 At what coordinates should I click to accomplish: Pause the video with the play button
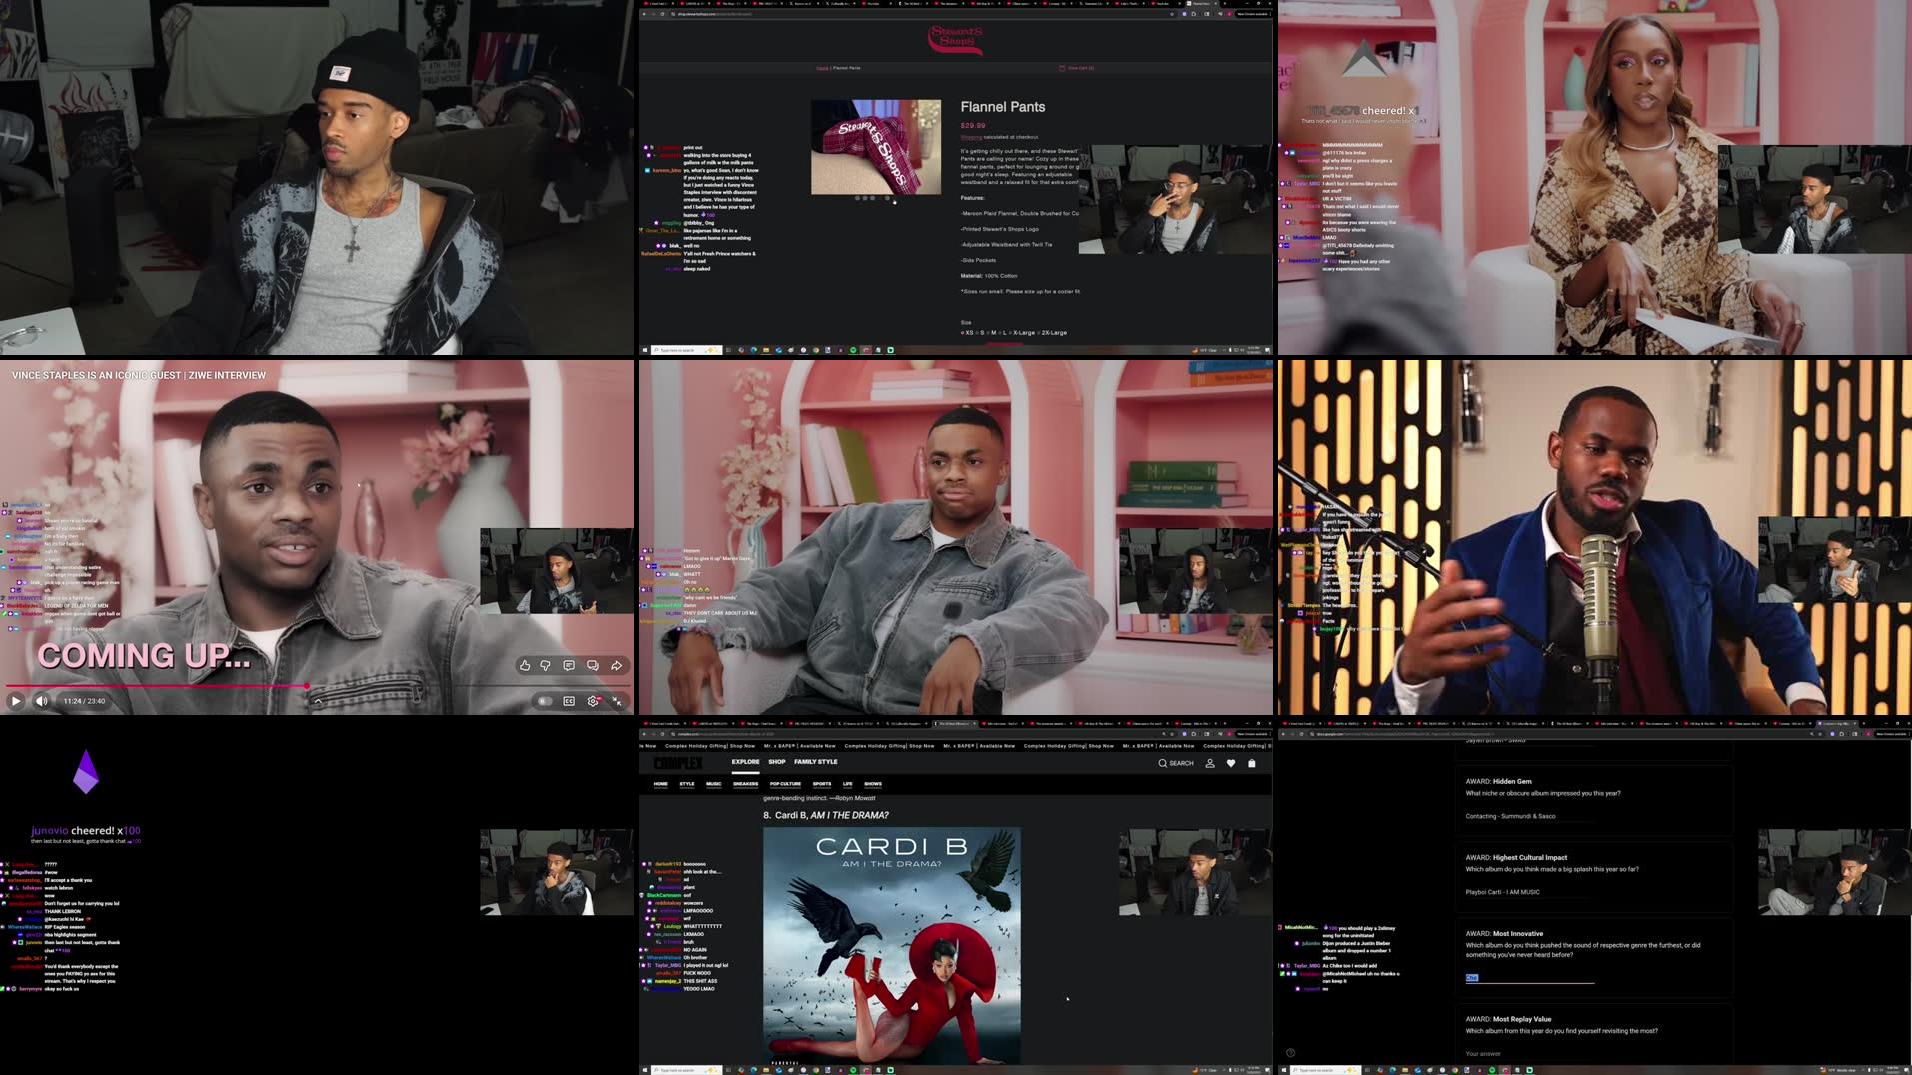click(15, 701)
